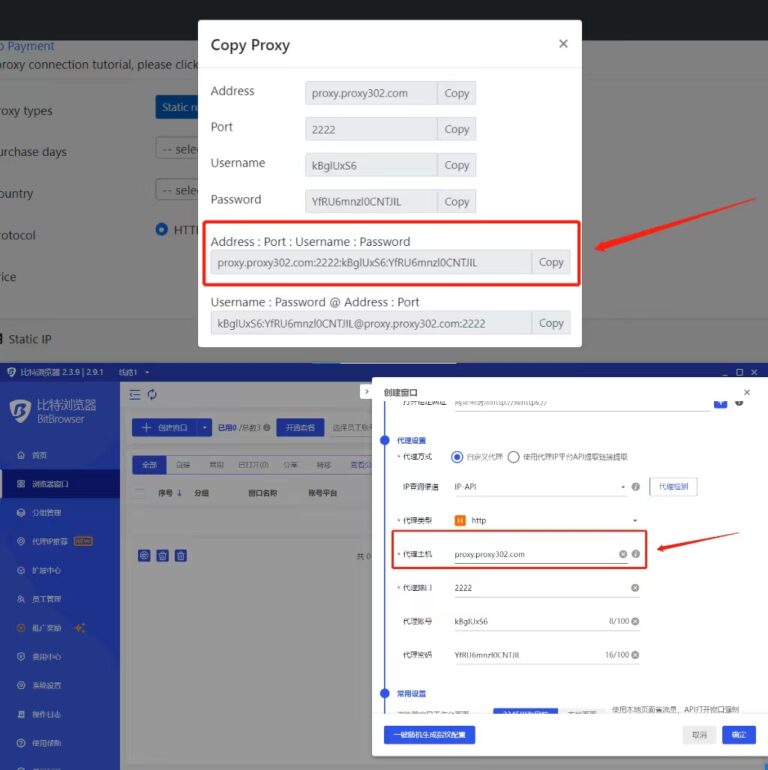The image size is (768, 770).
Task: Tick the select-all checkbox in table header
Action: [140, 493]
